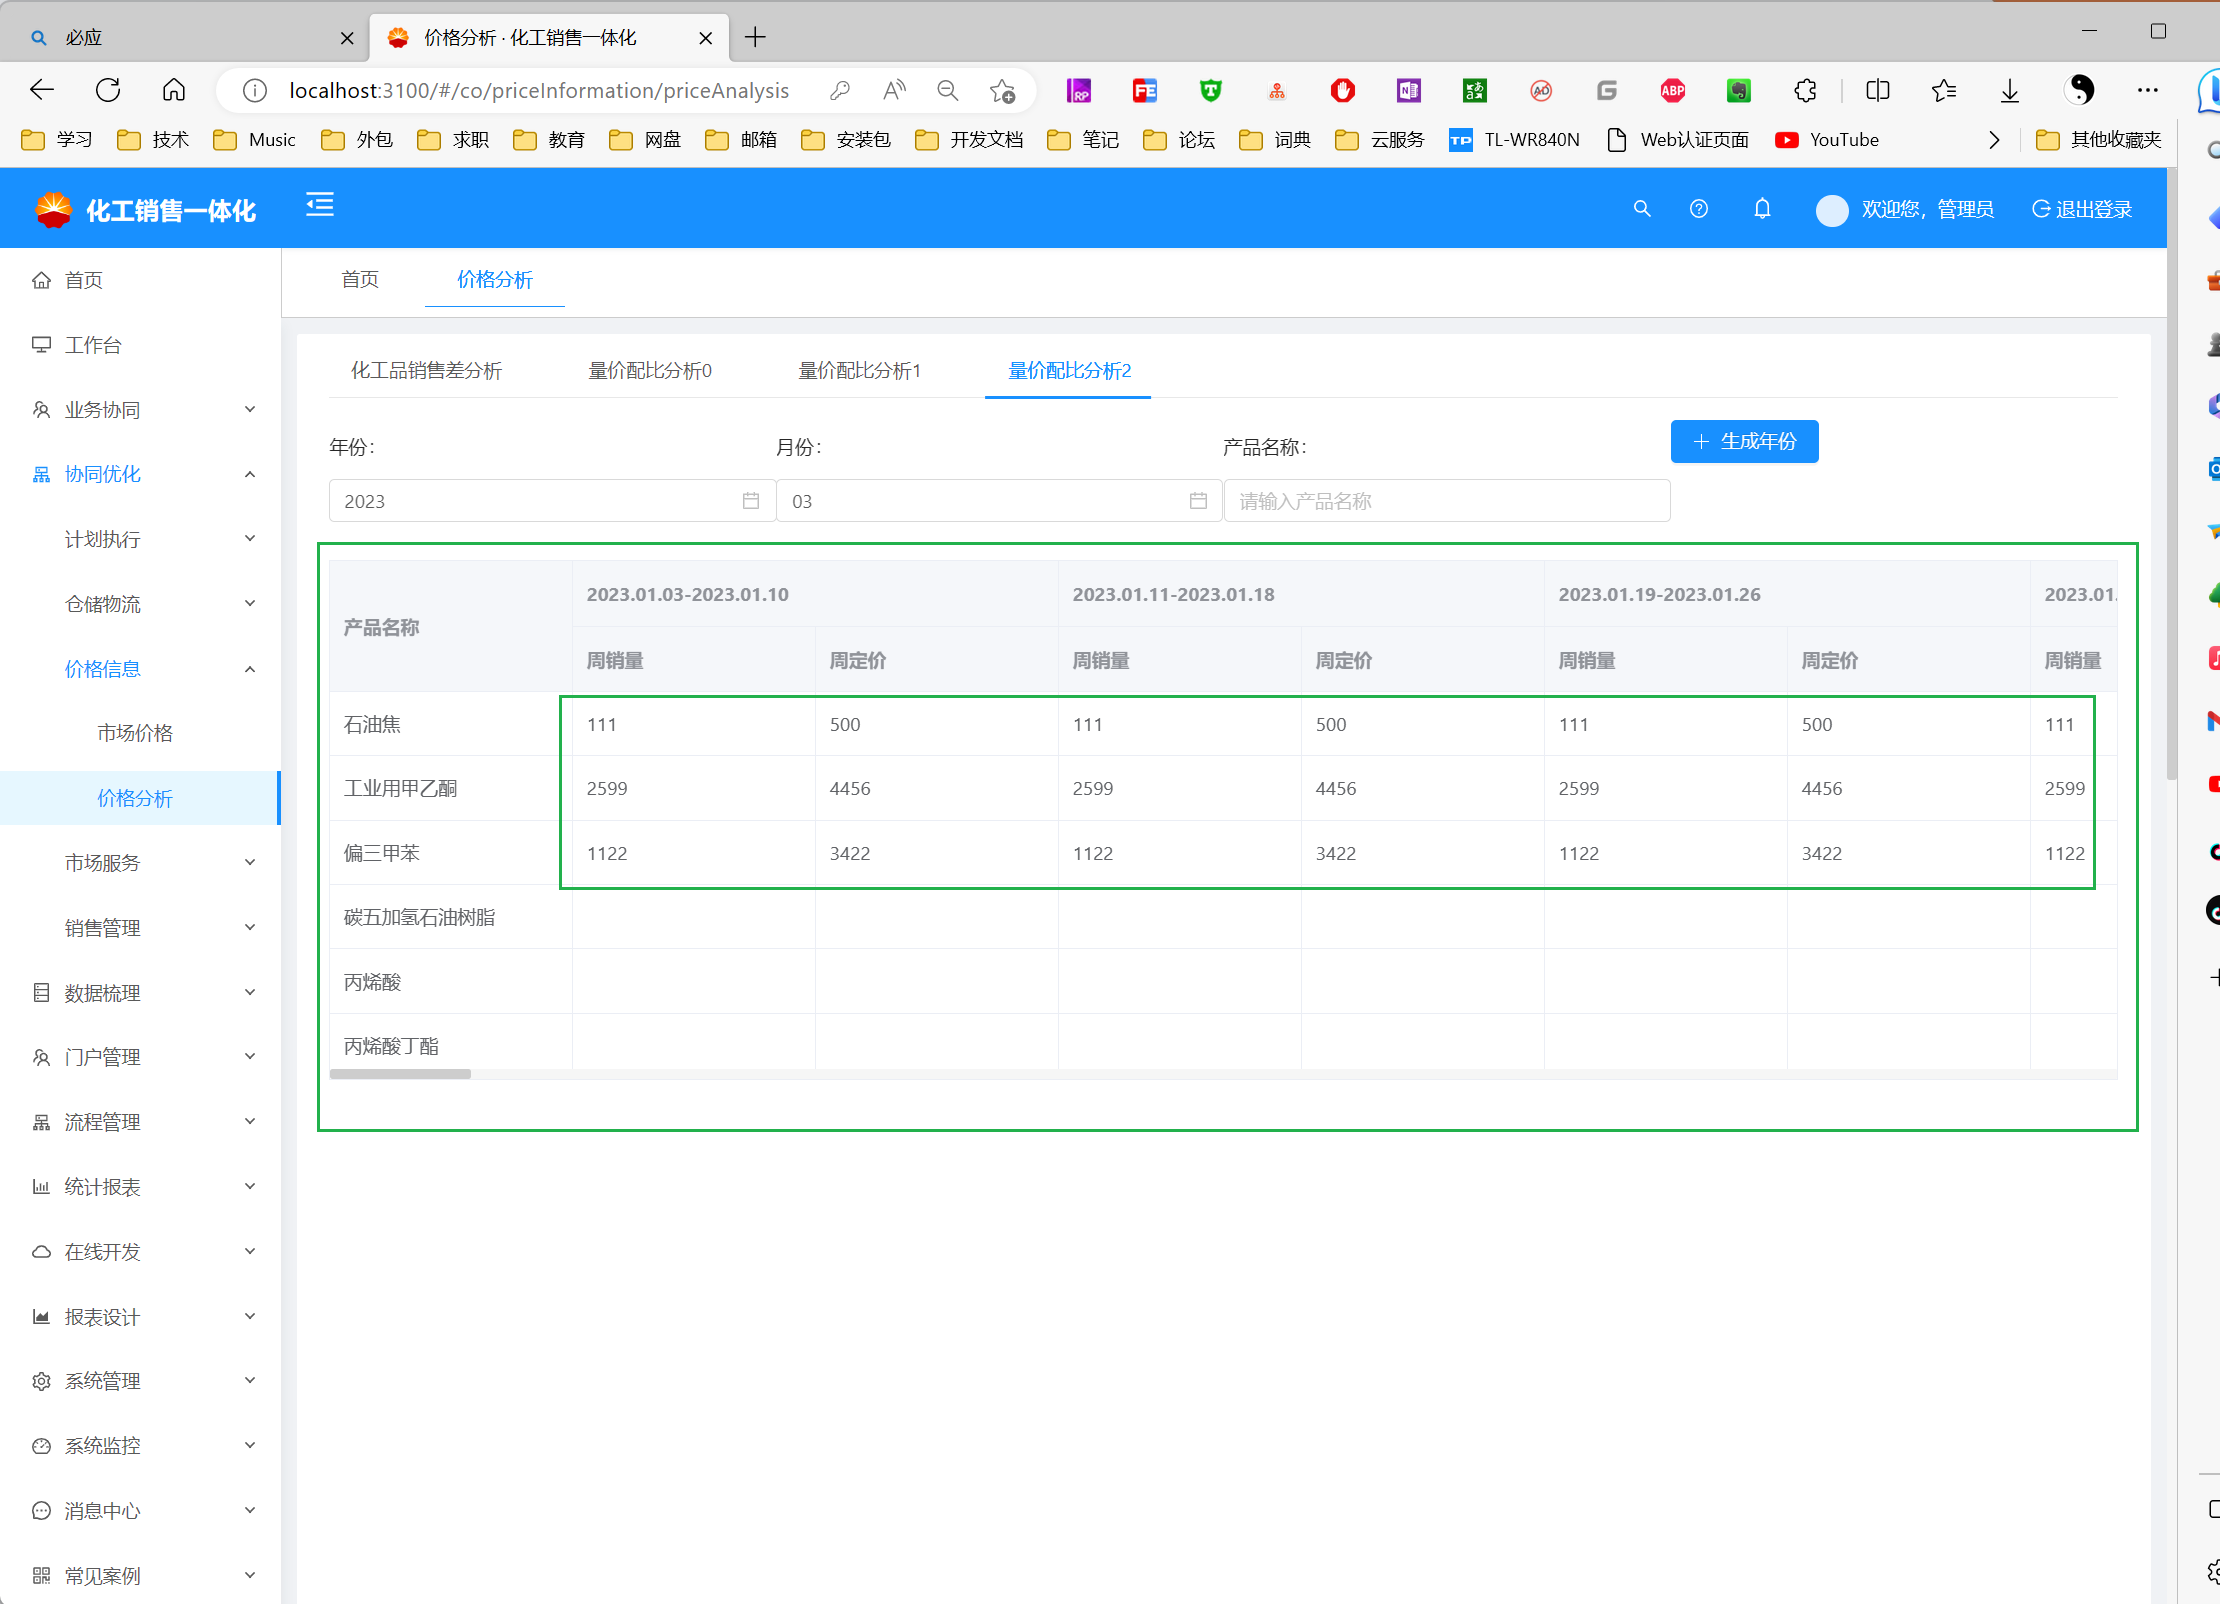Switch to the 化工品销售差分析 tab
This screenshot has height=1604, width=2220.
[426, 371]
